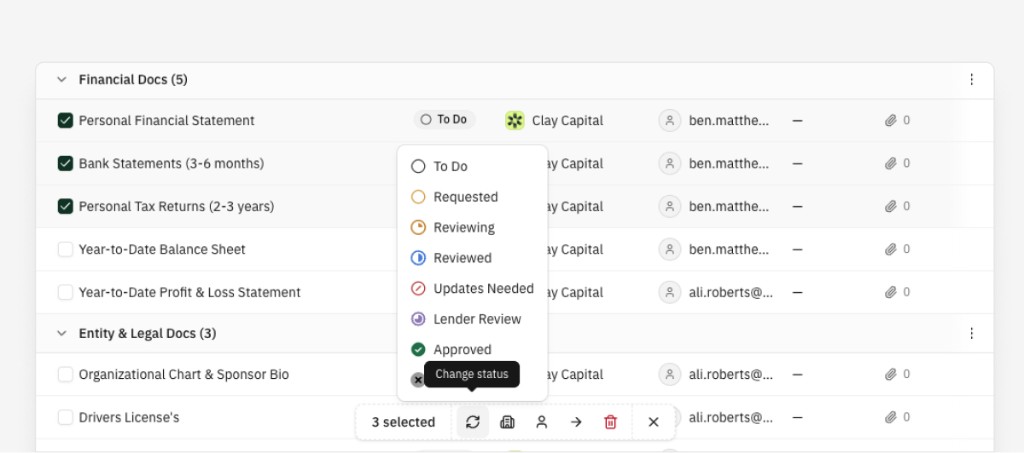Image resolution: width=1024 pixels, height=453 pixels.
Task: Click the Change status refresh icon
Action: coord(473,422)
